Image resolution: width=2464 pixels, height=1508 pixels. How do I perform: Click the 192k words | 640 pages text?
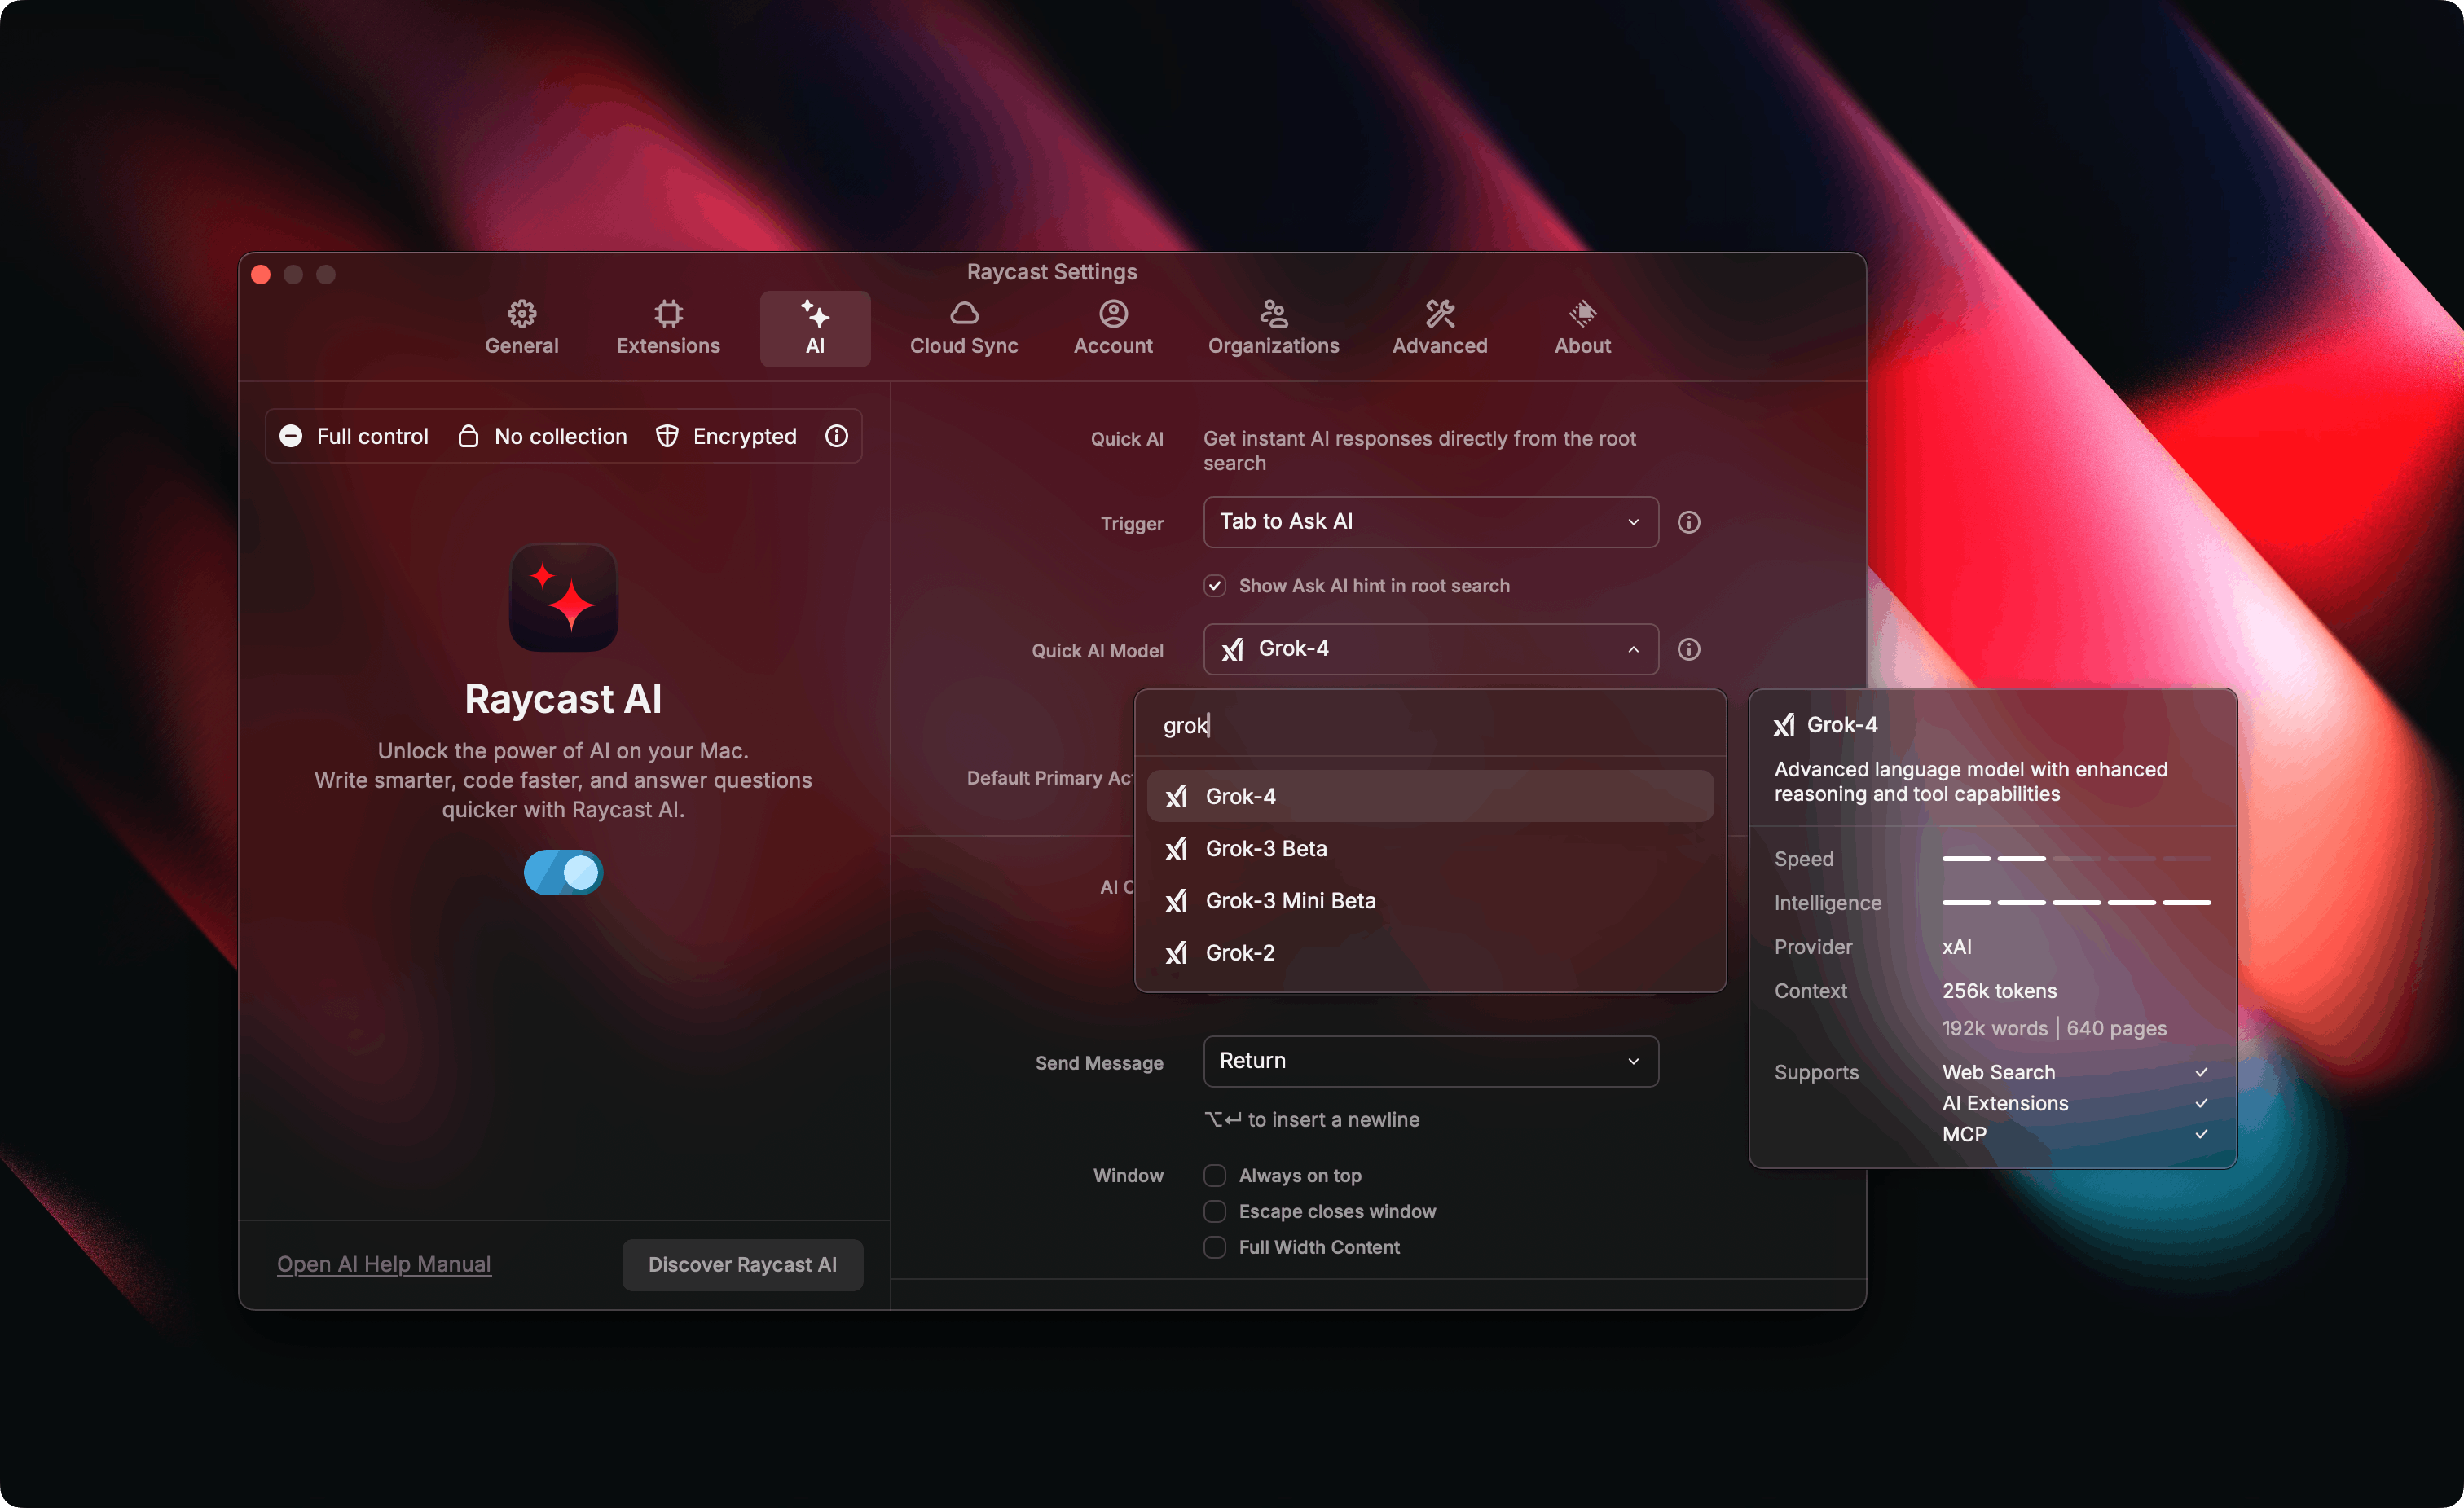coord(2054,1028)
